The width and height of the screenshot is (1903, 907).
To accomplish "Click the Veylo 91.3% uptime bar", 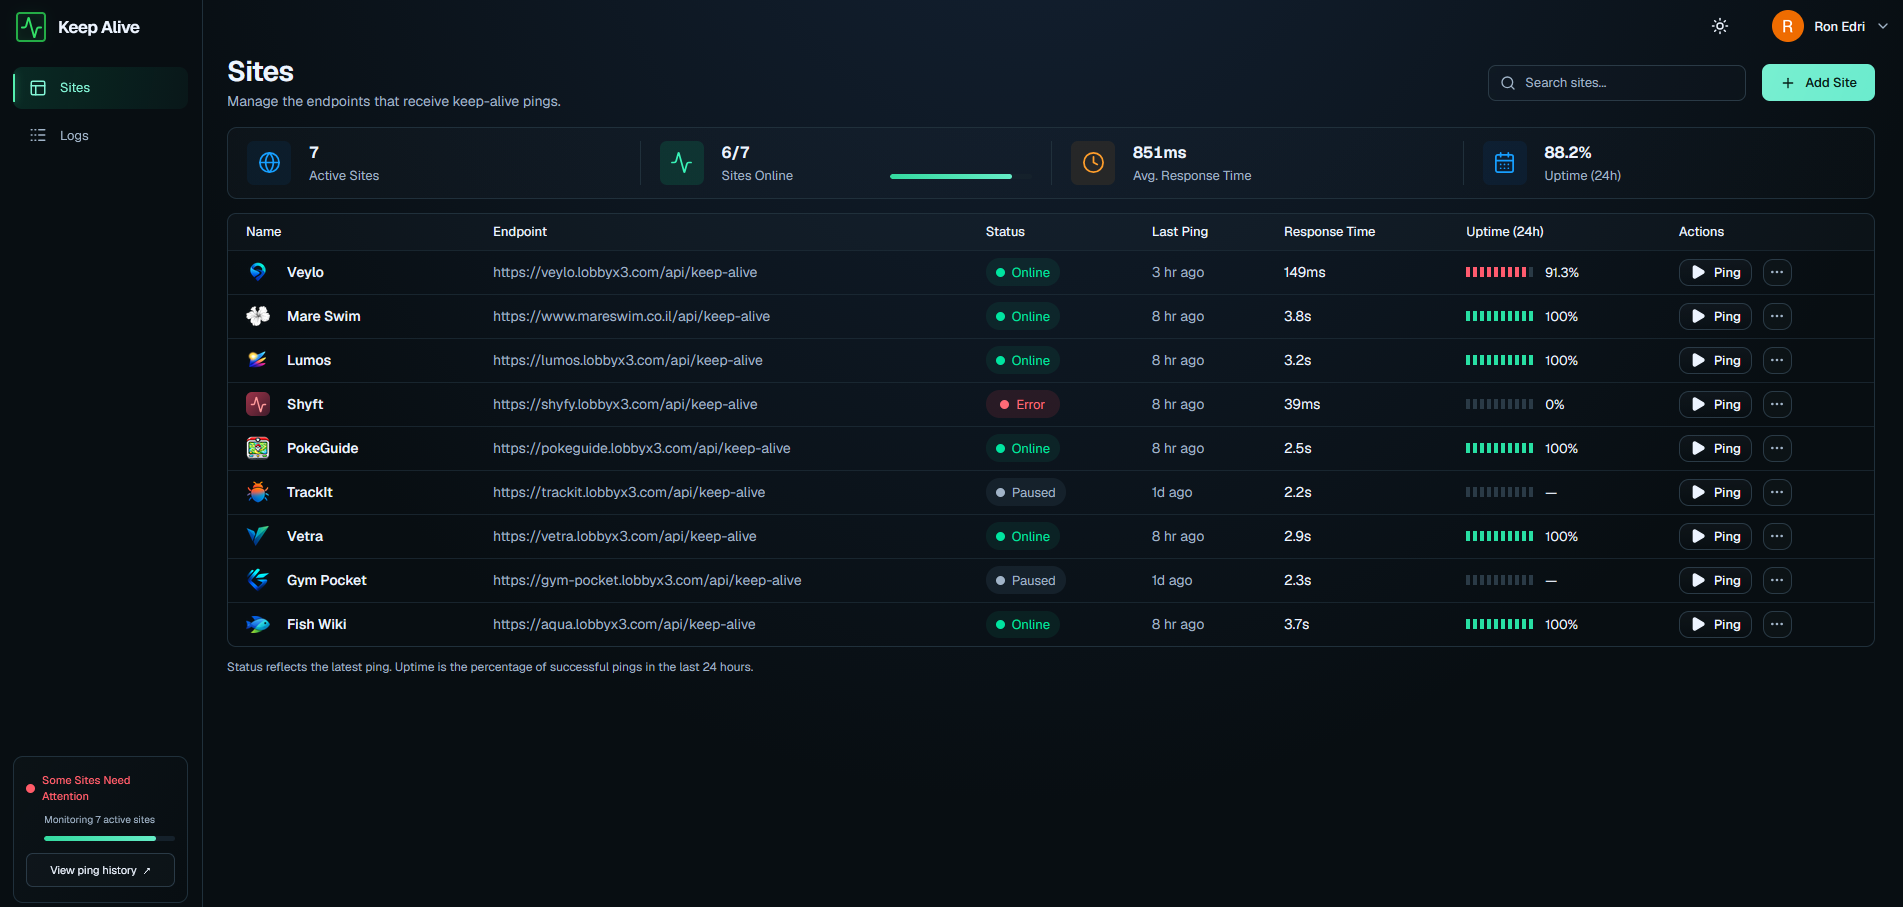I will coord(1499,272).
